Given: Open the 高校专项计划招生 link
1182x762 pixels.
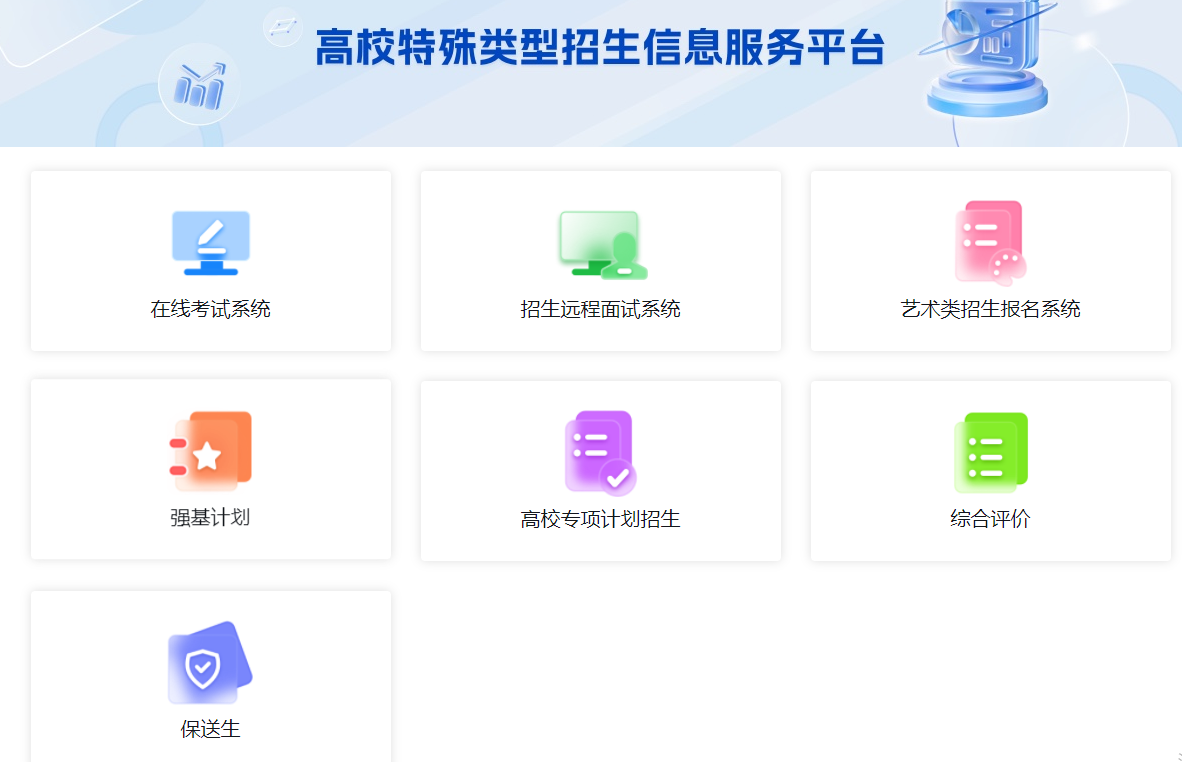Looking at the screenshot, I should click(x=600, y=518).
